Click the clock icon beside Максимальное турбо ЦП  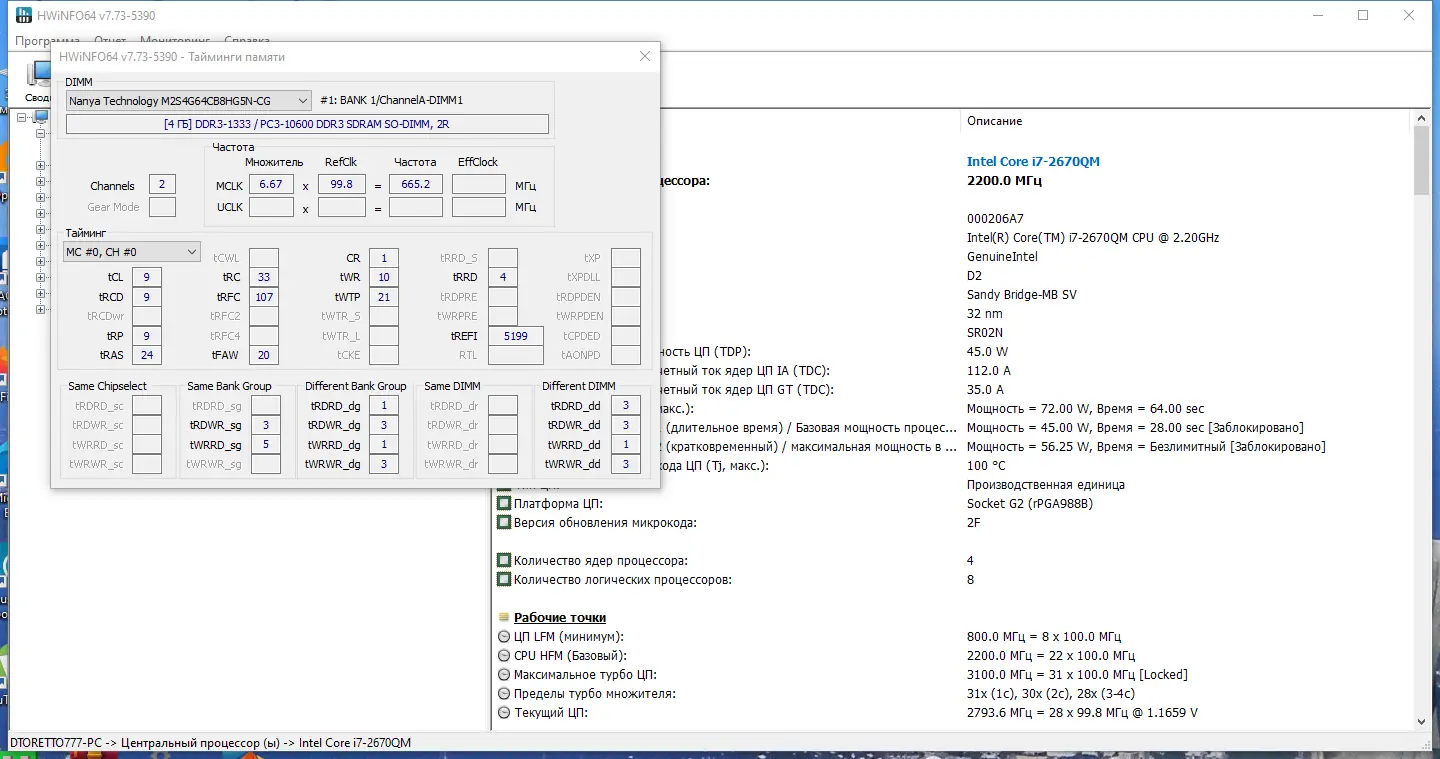click(504, 675)
